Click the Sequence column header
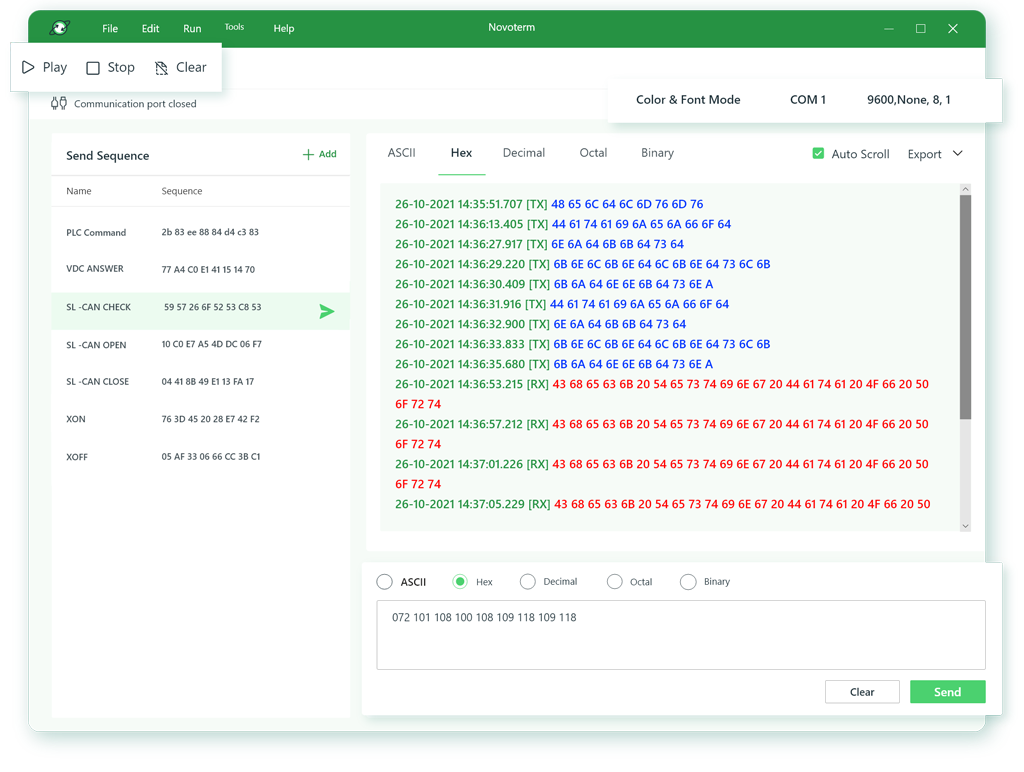This screenshot has width=1024, height=772. coord(182,191)
